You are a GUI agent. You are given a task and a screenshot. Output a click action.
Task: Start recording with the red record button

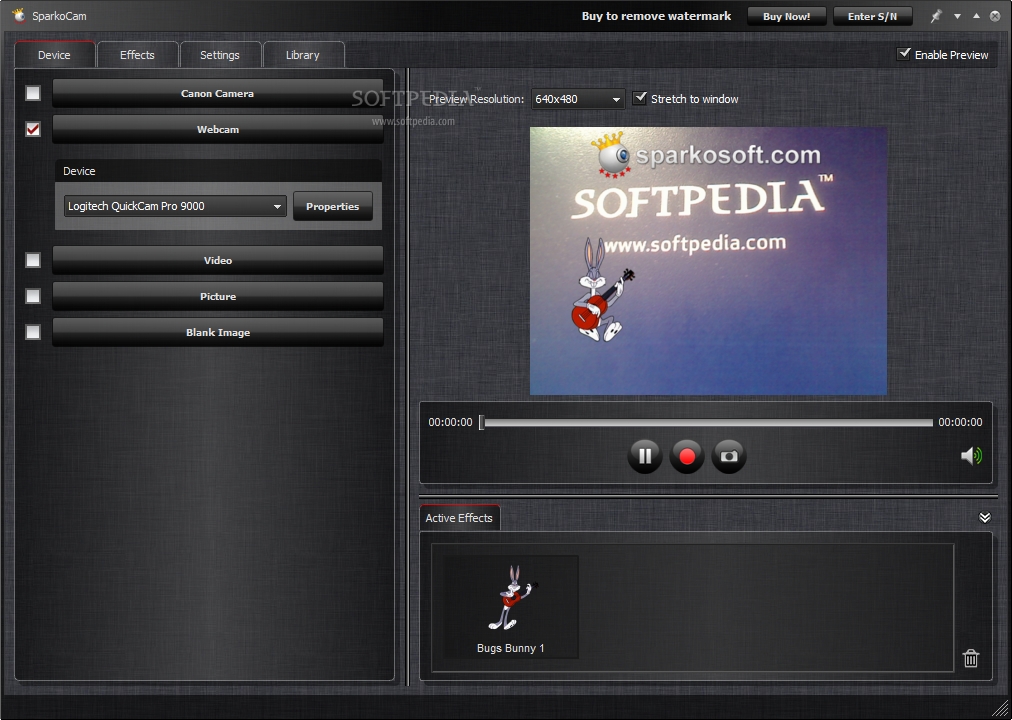(x=687, y=456)
